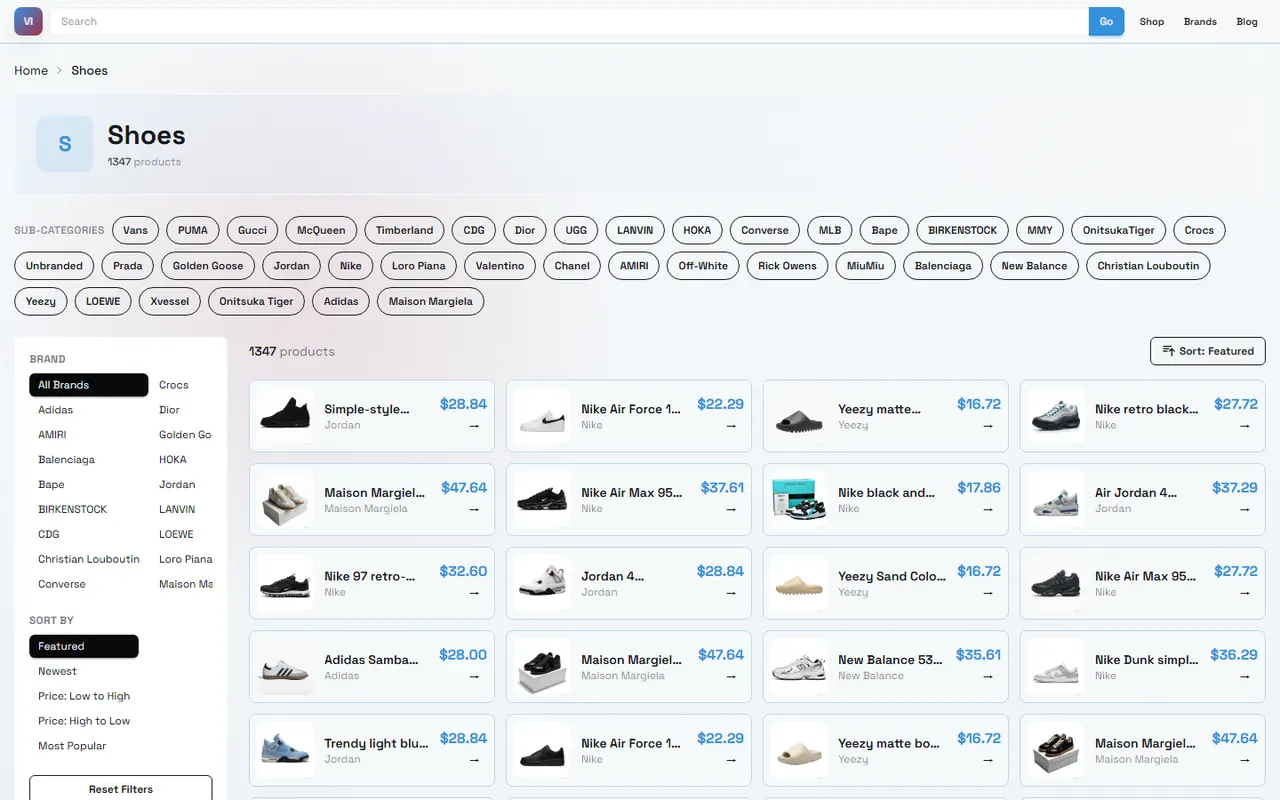Select Featured in Sort By sidebar
The height and width of the screenshot is (800, 1280).
click(x=84, y=646)
